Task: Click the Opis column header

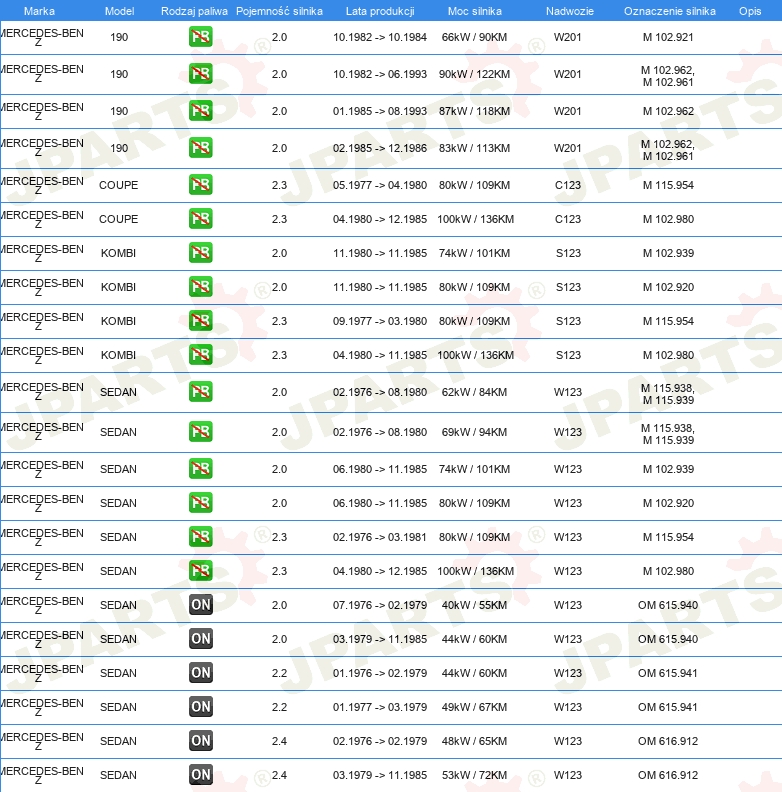Action: (x=750, y=11)
